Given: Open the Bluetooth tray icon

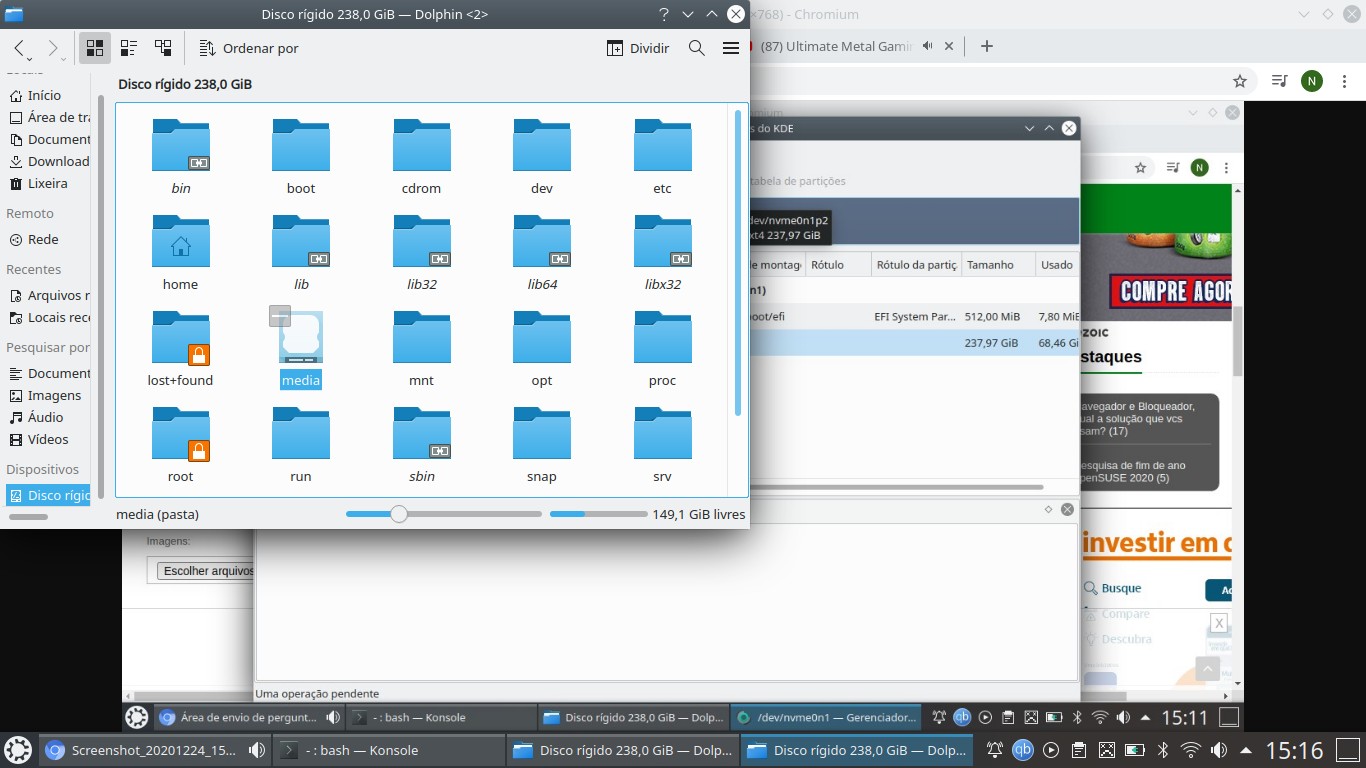Looking at the screenshot, I should [1163, 750].
